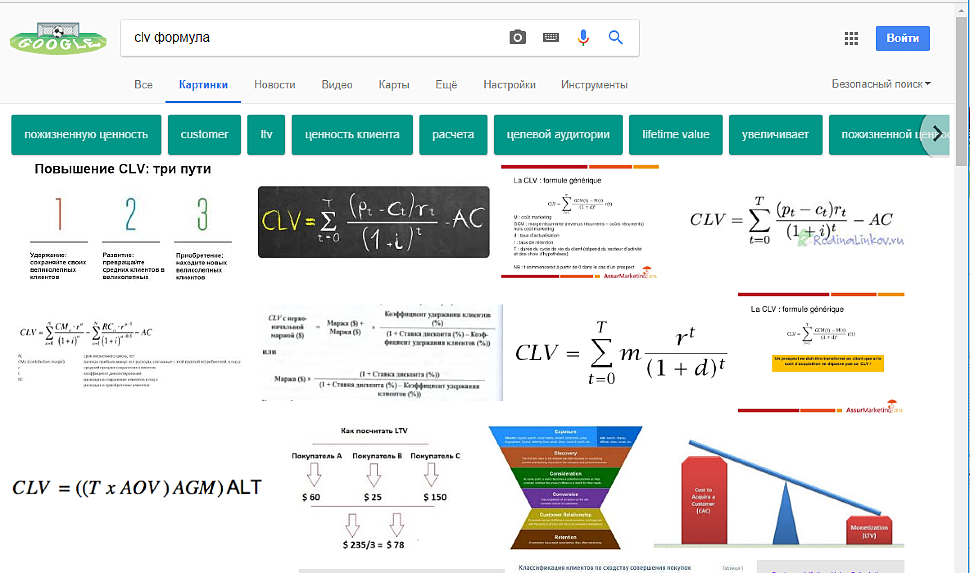This screenshot has height=573, width=970.
Task: Expand the Ещё menu
Action: (x=446, y=85)
